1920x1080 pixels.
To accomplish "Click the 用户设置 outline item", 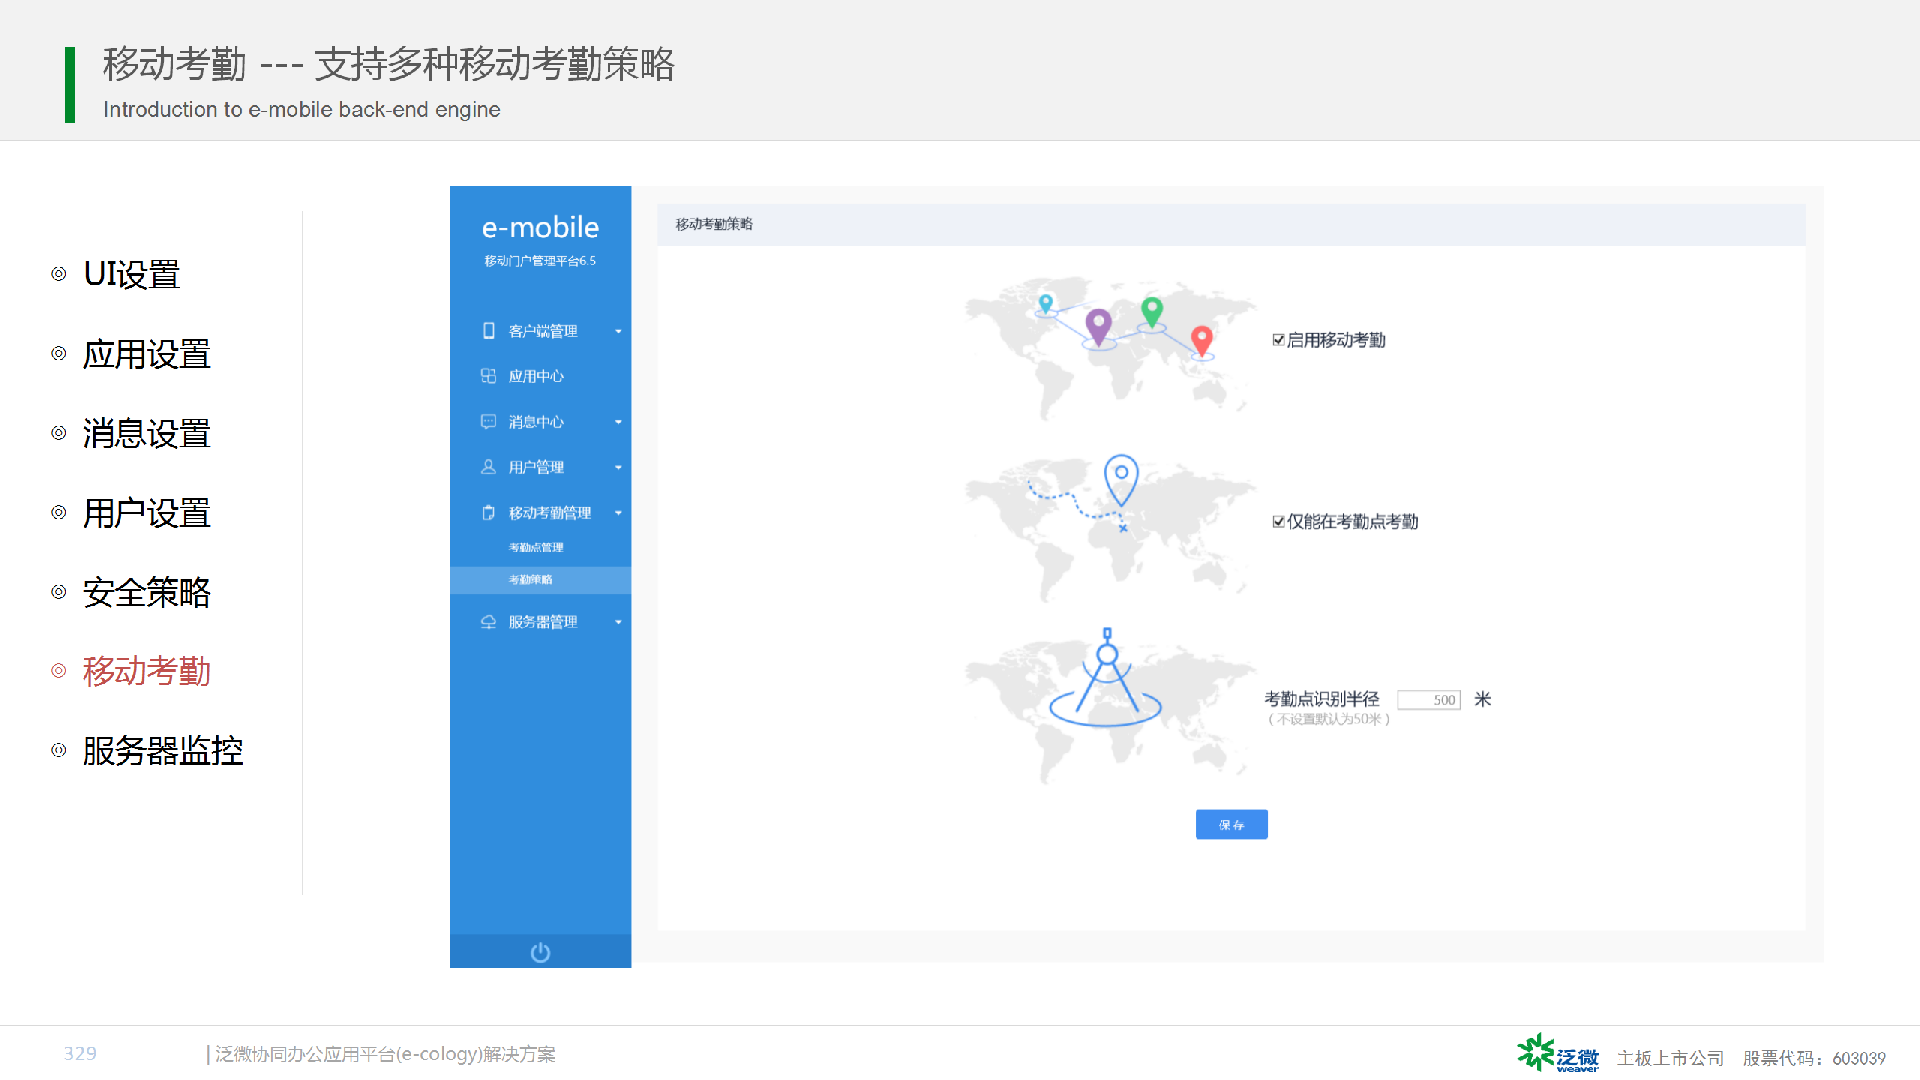I will click(146, 513).
